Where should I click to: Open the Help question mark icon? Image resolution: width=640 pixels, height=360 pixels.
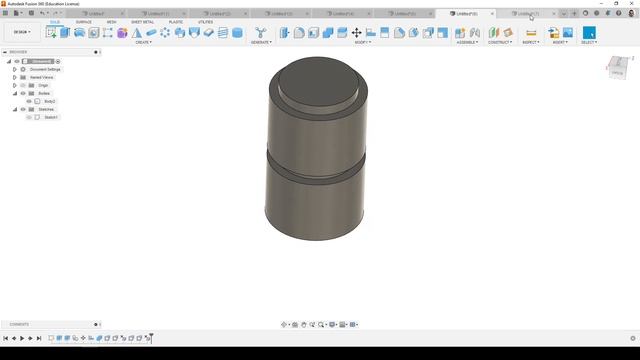[x=619, y=13]
